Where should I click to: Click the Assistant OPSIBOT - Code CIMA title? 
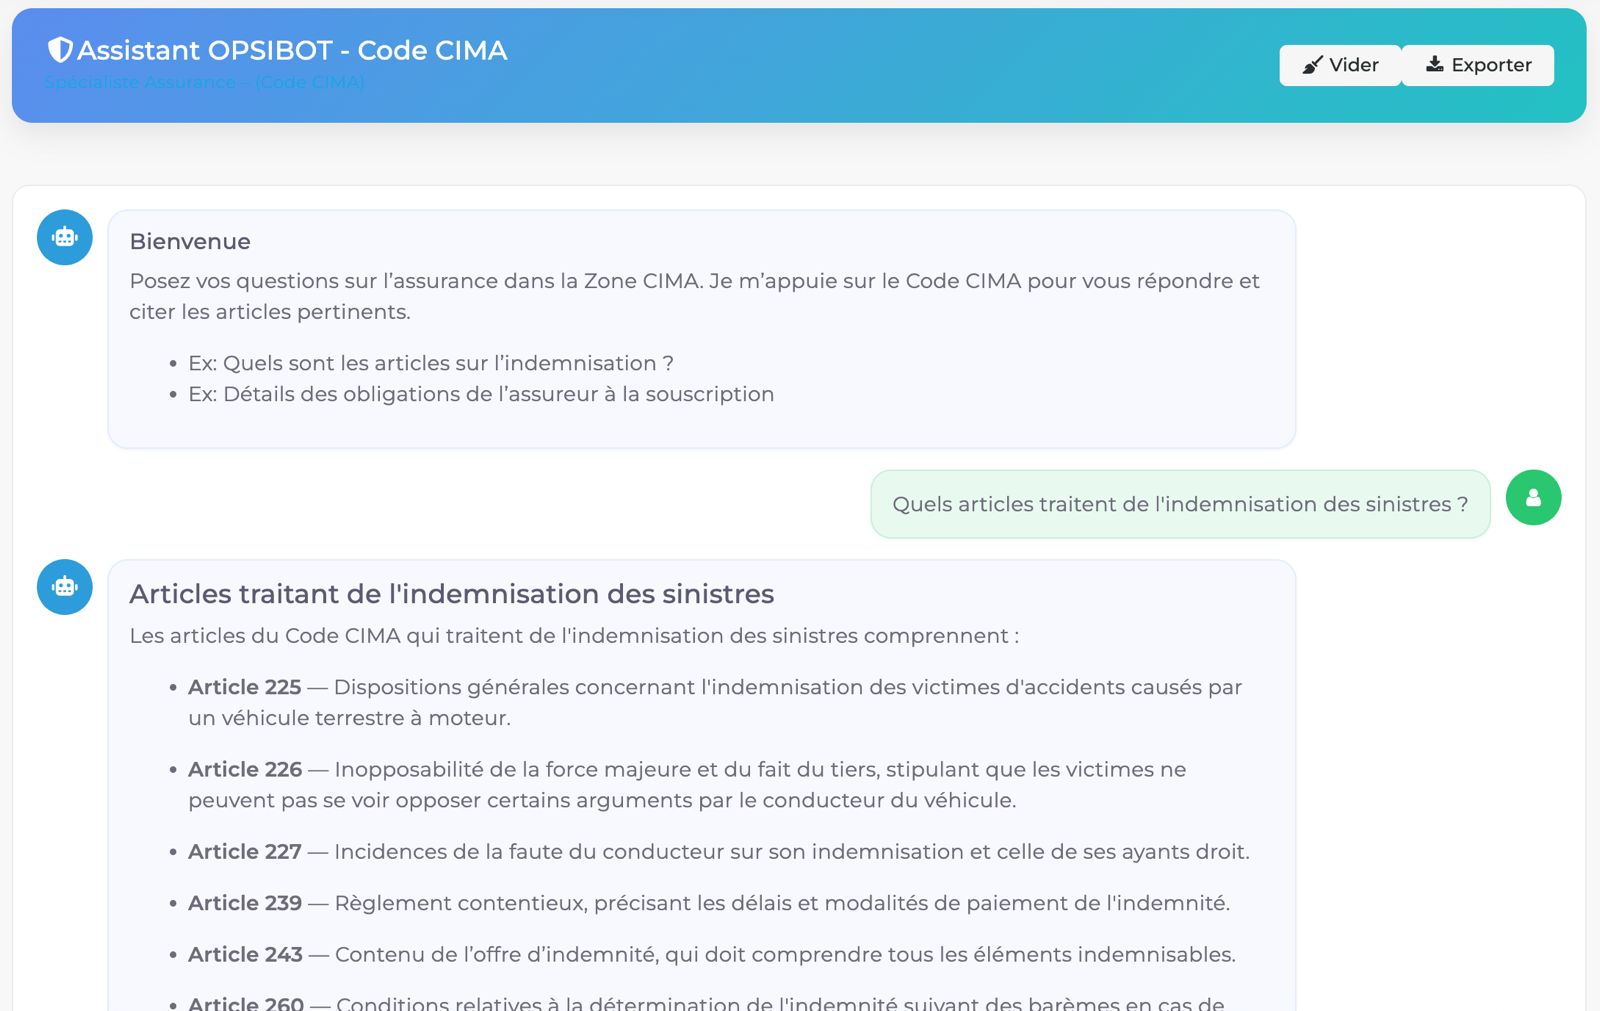click(x=292, y=50)
